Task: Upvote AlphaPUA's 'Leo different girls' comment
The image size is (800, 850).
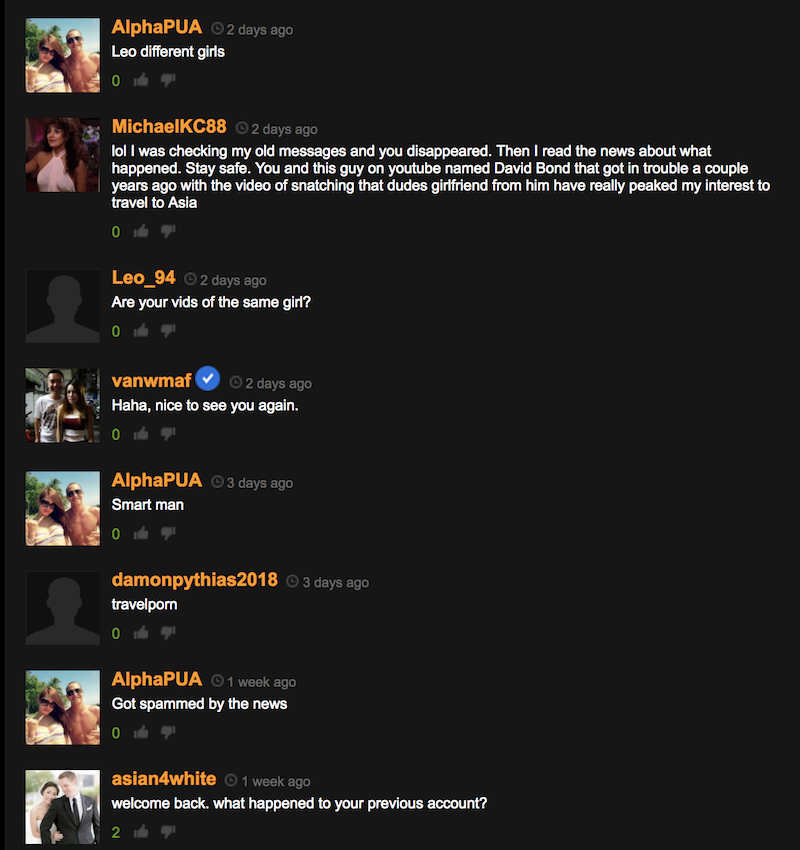Action: [141, 80]
